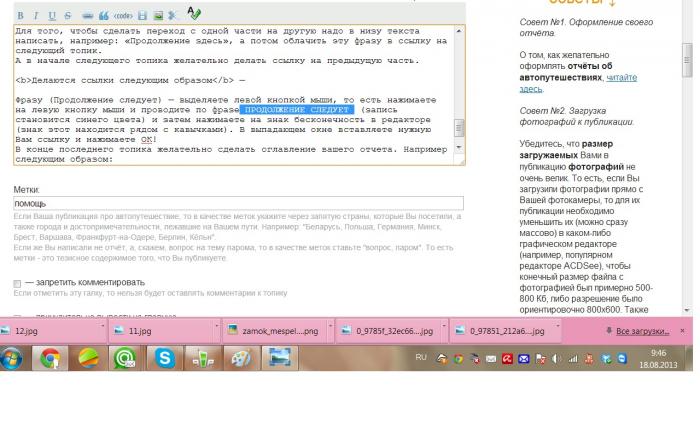Open the Windows Start menu
700x438 pixels.
(x=13, y=358)
